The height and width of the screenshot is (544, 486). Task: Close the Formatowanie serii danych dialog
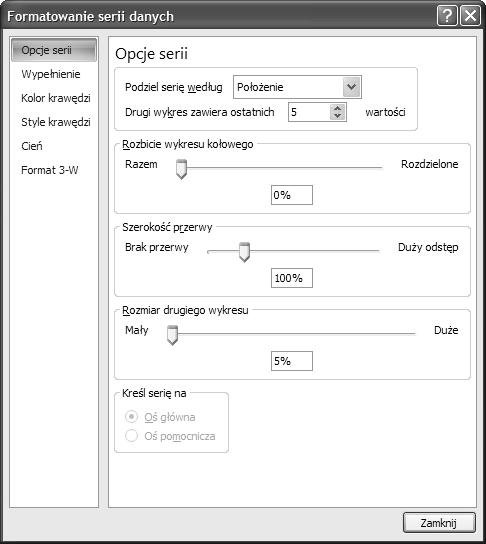pos(470,16)
